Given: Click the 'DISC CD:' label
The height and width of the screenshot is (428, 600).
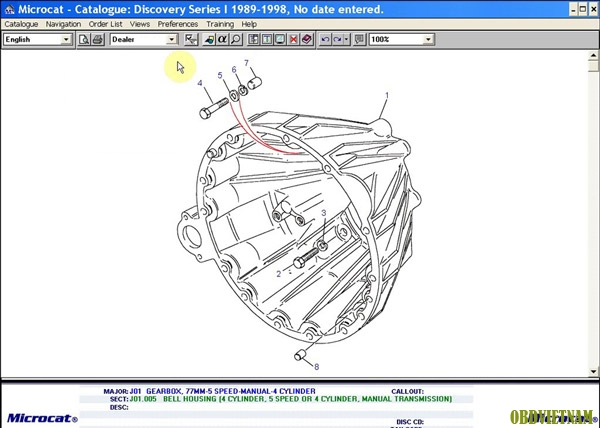Looking at the screenshot, I should tap(410, 422).
